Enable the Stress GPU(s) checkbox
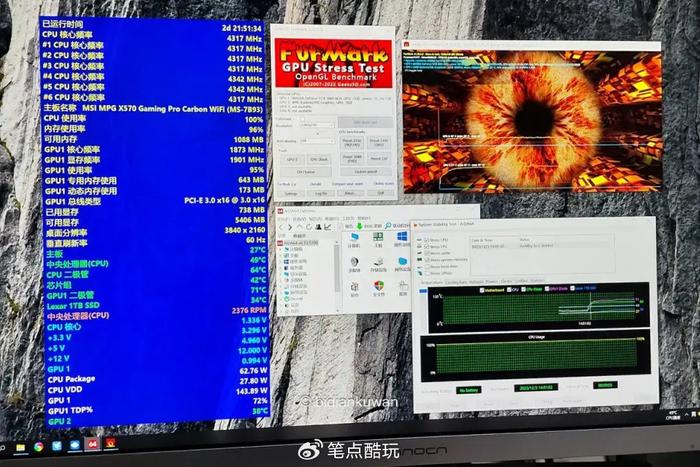The height and width of the screenshot is (467, 700). click(428, 273)
